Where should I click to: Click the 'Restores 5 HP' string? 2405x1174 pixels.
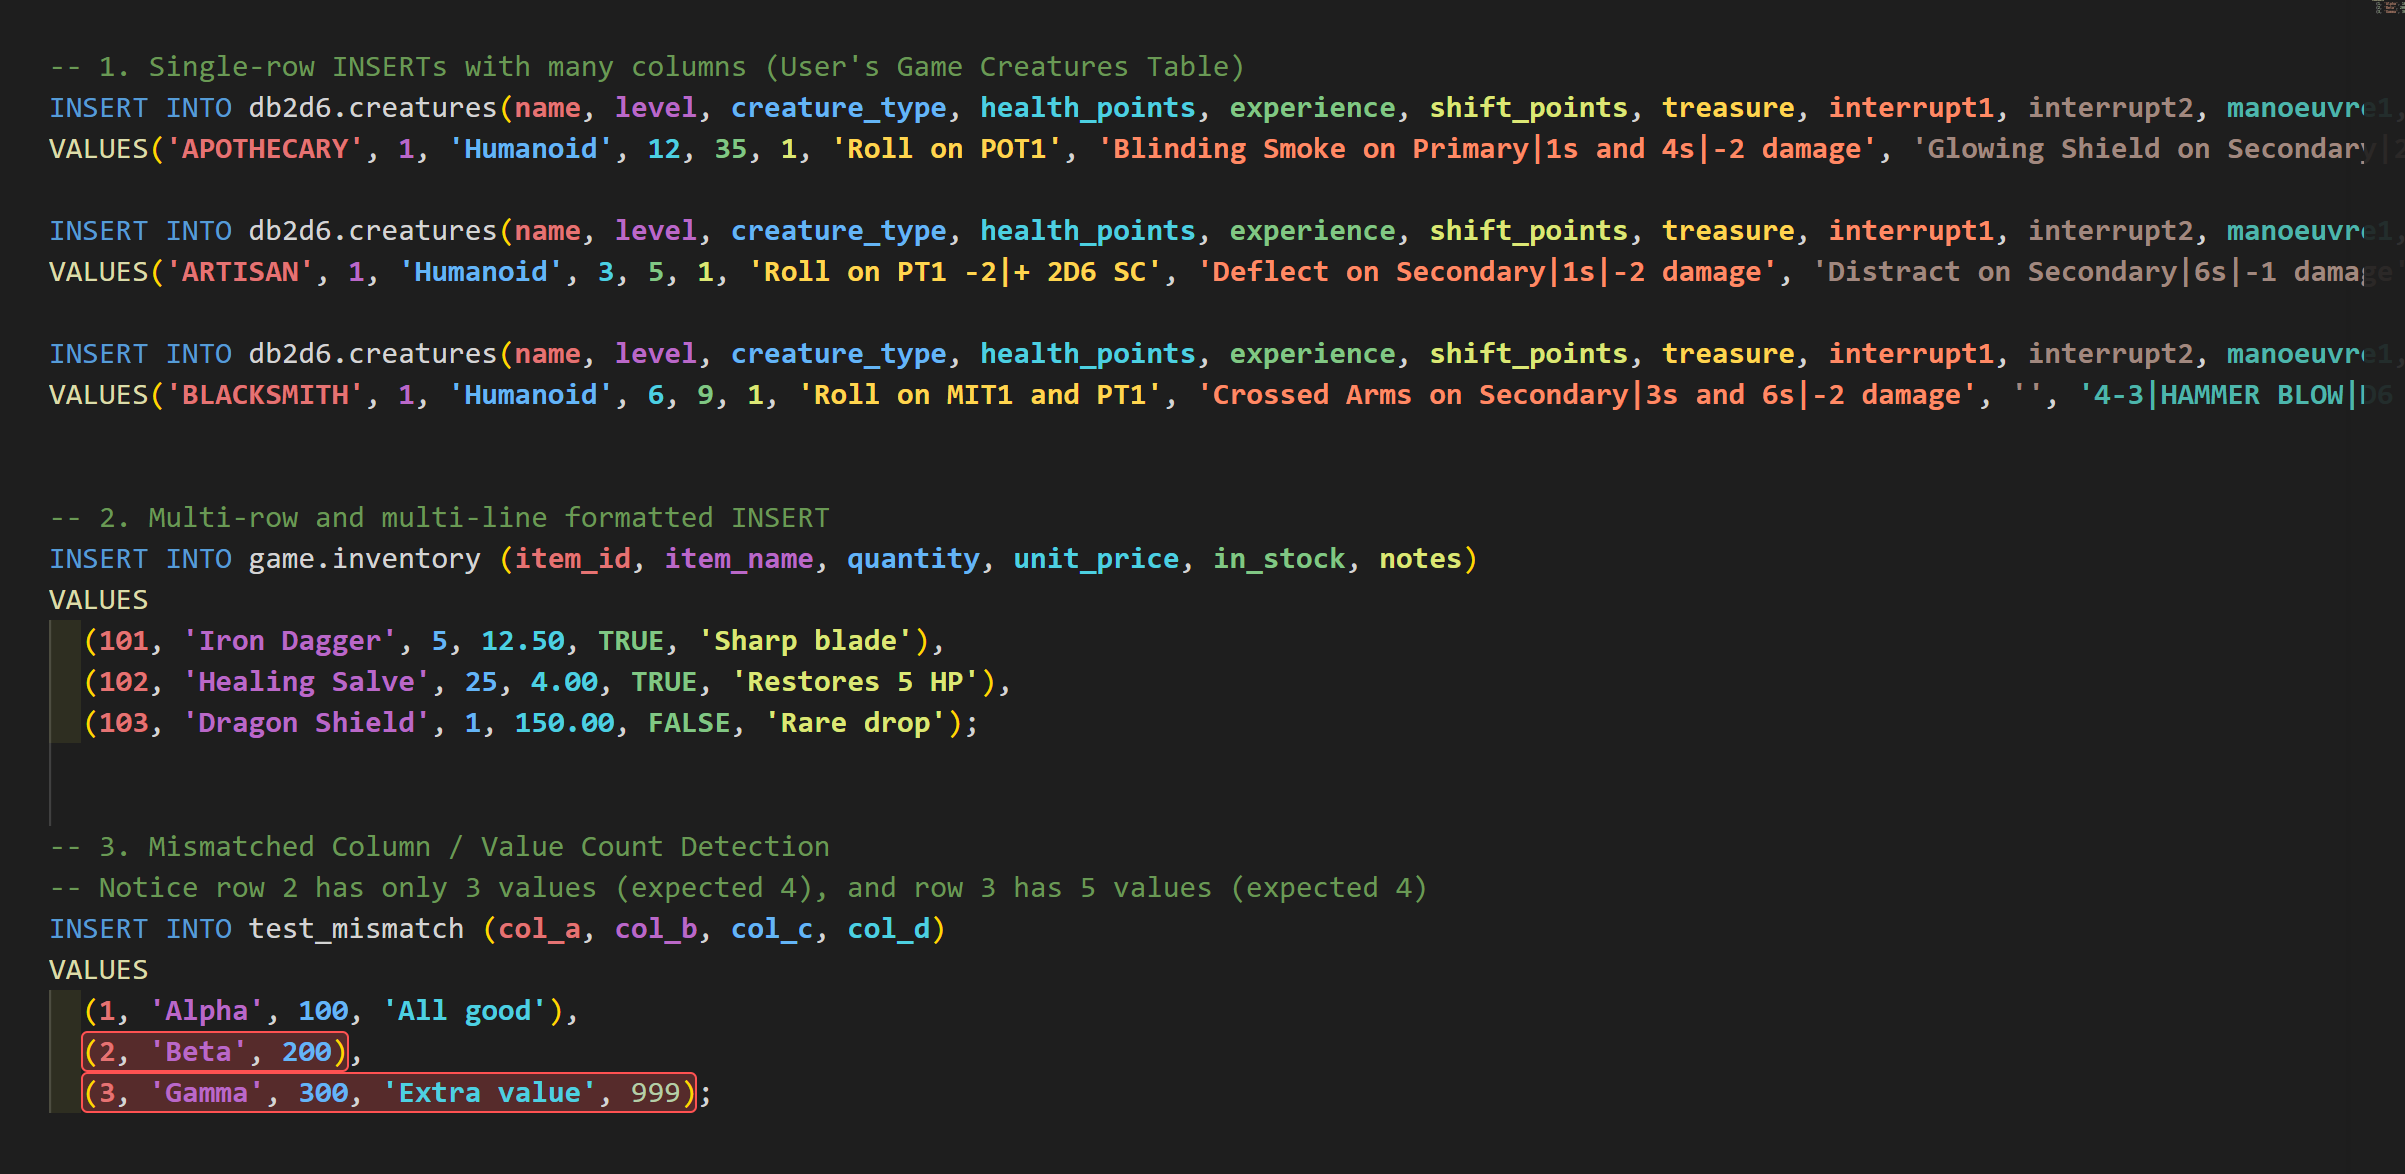[x=855, y=682]
